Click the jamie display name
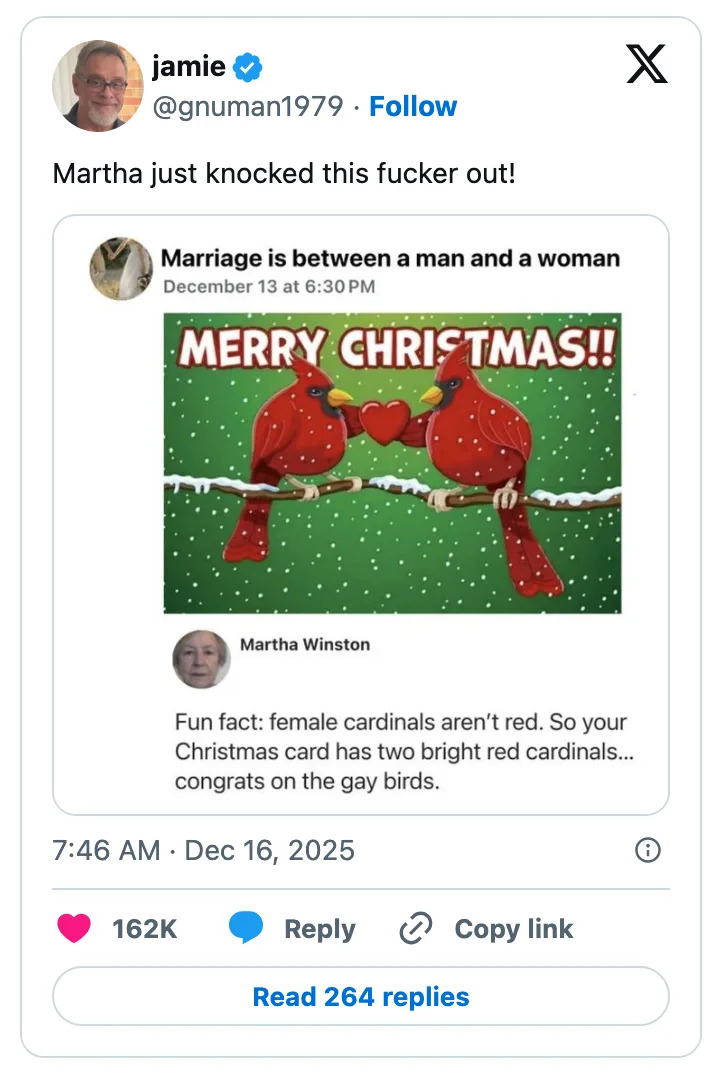Viewport: 726px width, 1078px height. tap(188, 67)
